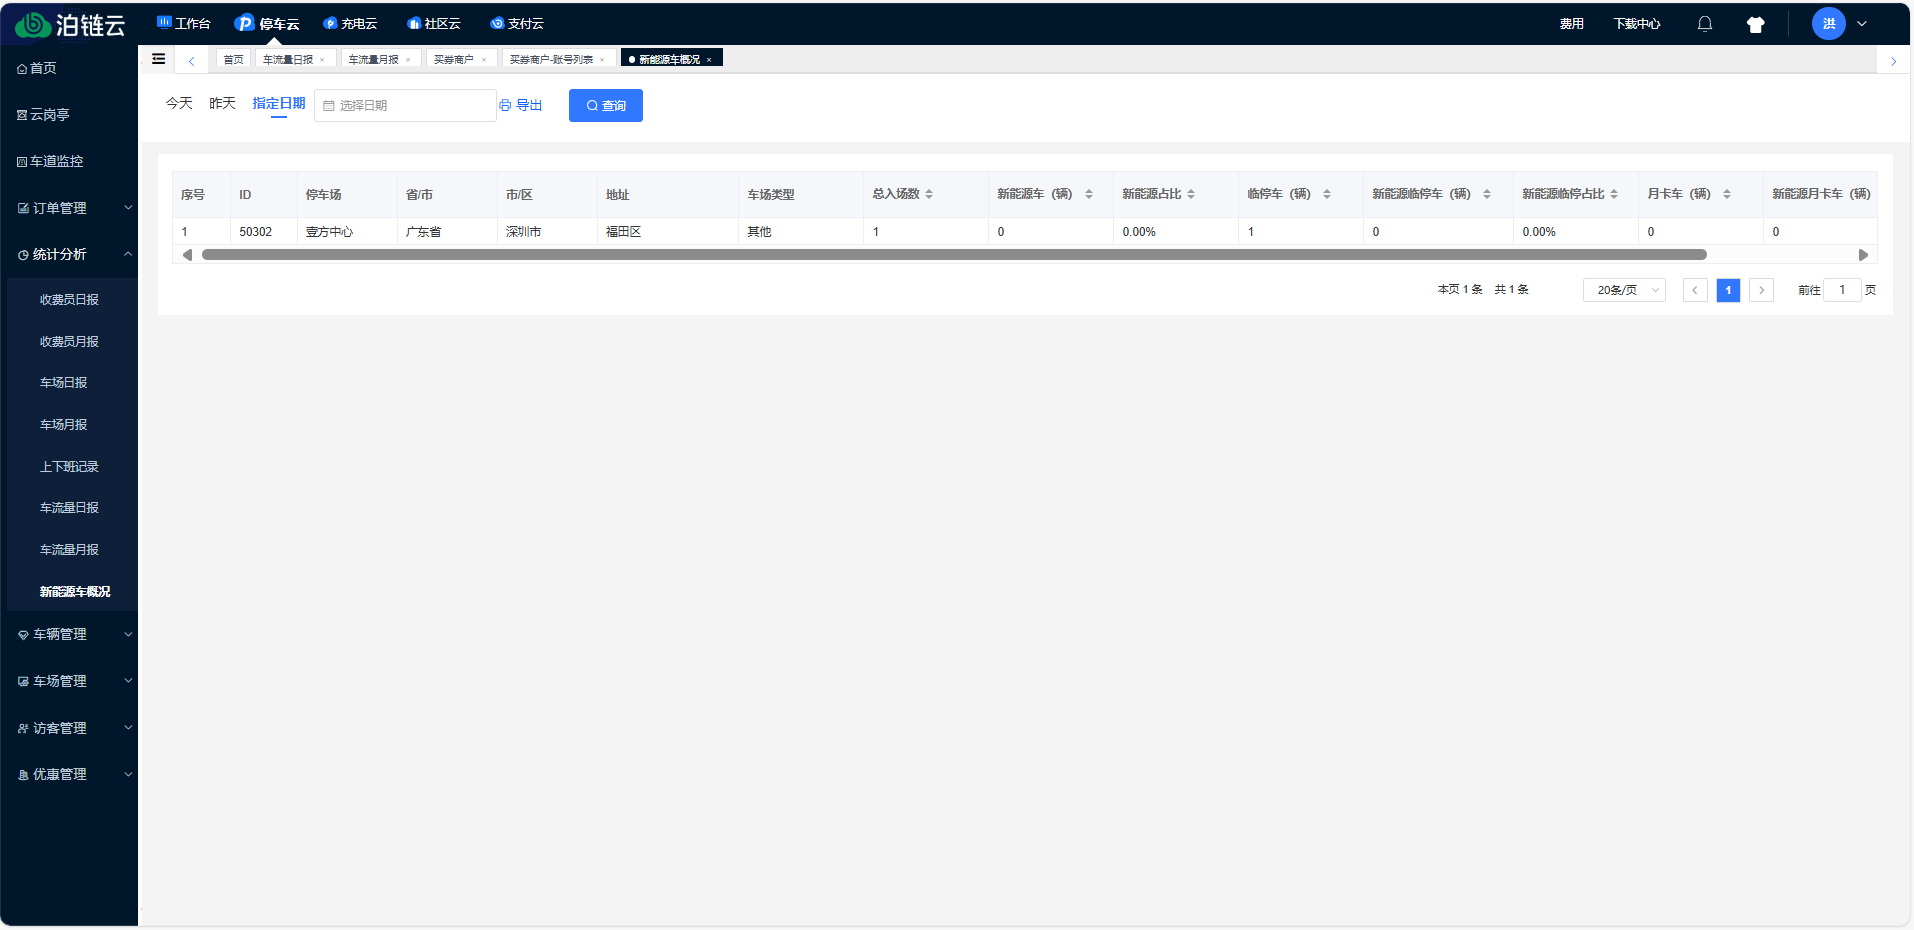Sort by 总入场数 column arrows
This screenshot has width=1914, height=930.
coord(929,194)
